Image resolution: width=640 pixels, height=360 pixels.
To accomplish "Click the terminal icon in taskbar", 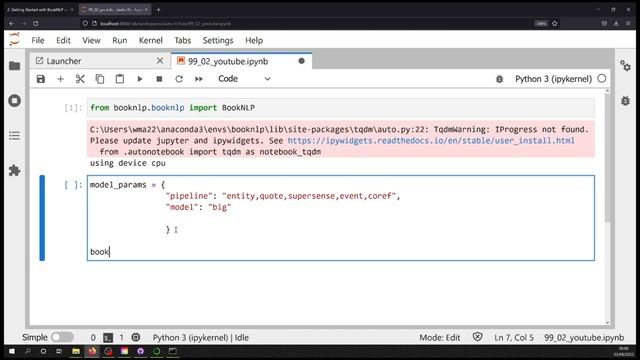I will (173, 351).
